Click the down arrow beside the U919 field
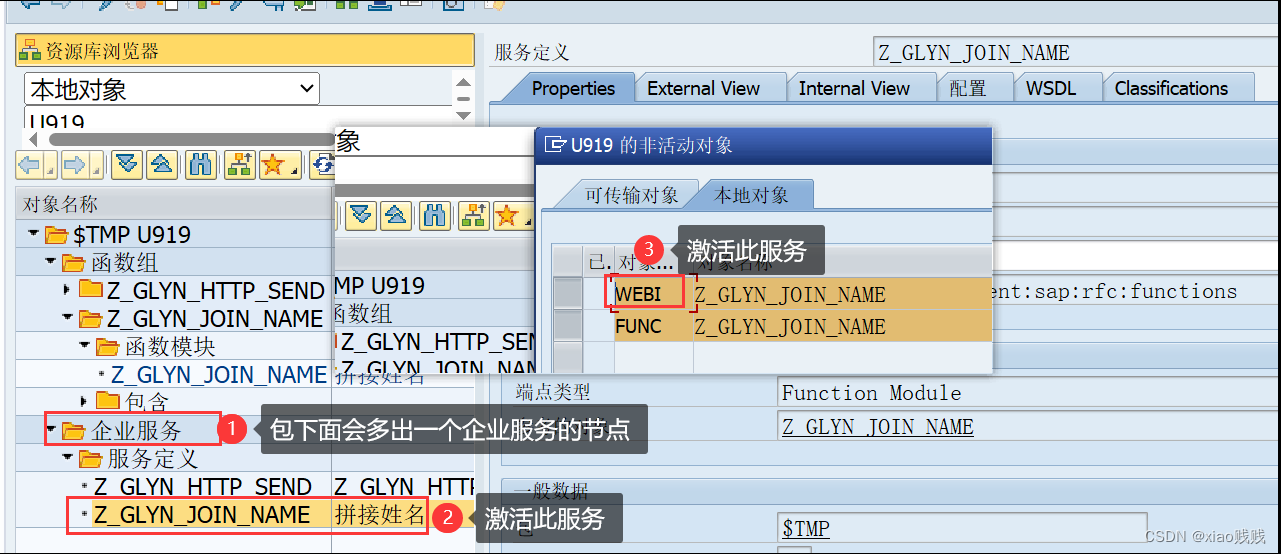 point(462,116)
